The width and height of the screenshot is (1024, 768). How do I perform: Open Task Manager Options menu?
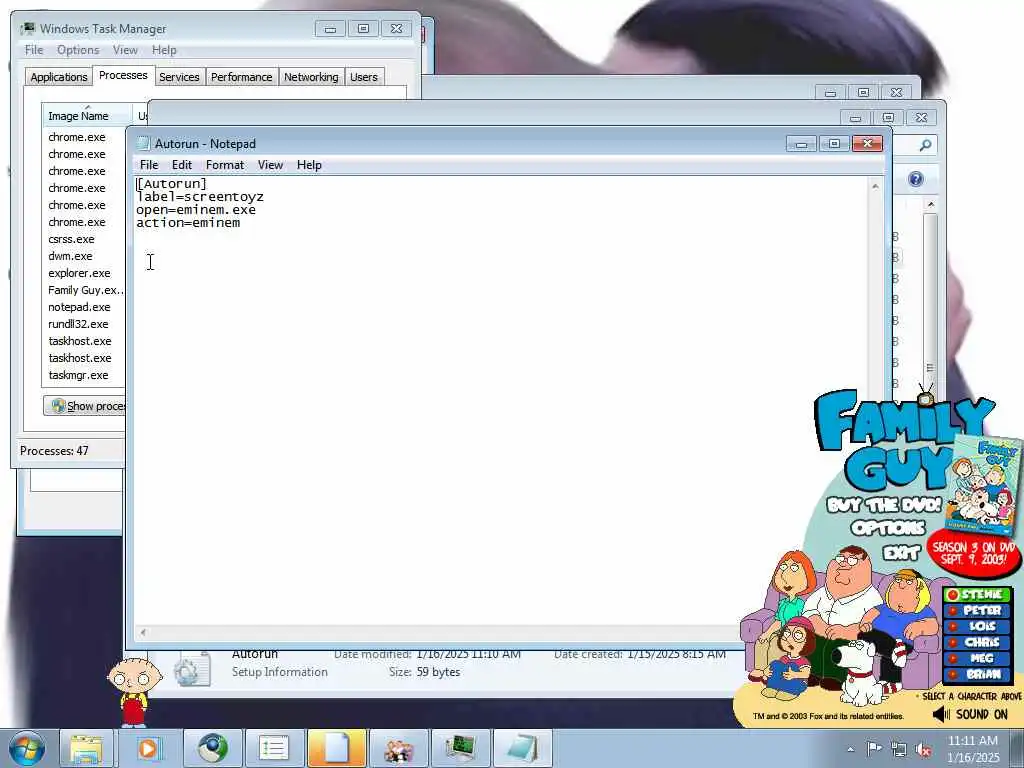(x=78, y=50)
